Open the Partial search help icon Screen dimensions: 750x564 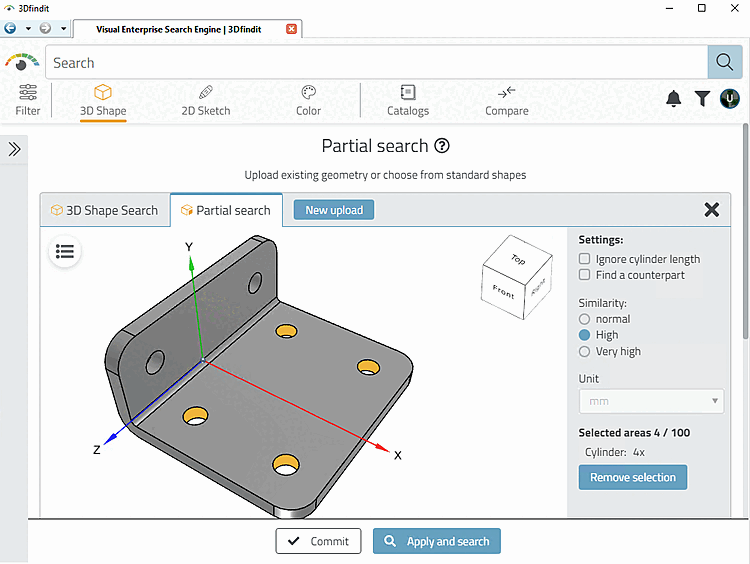tap(442, 146)
